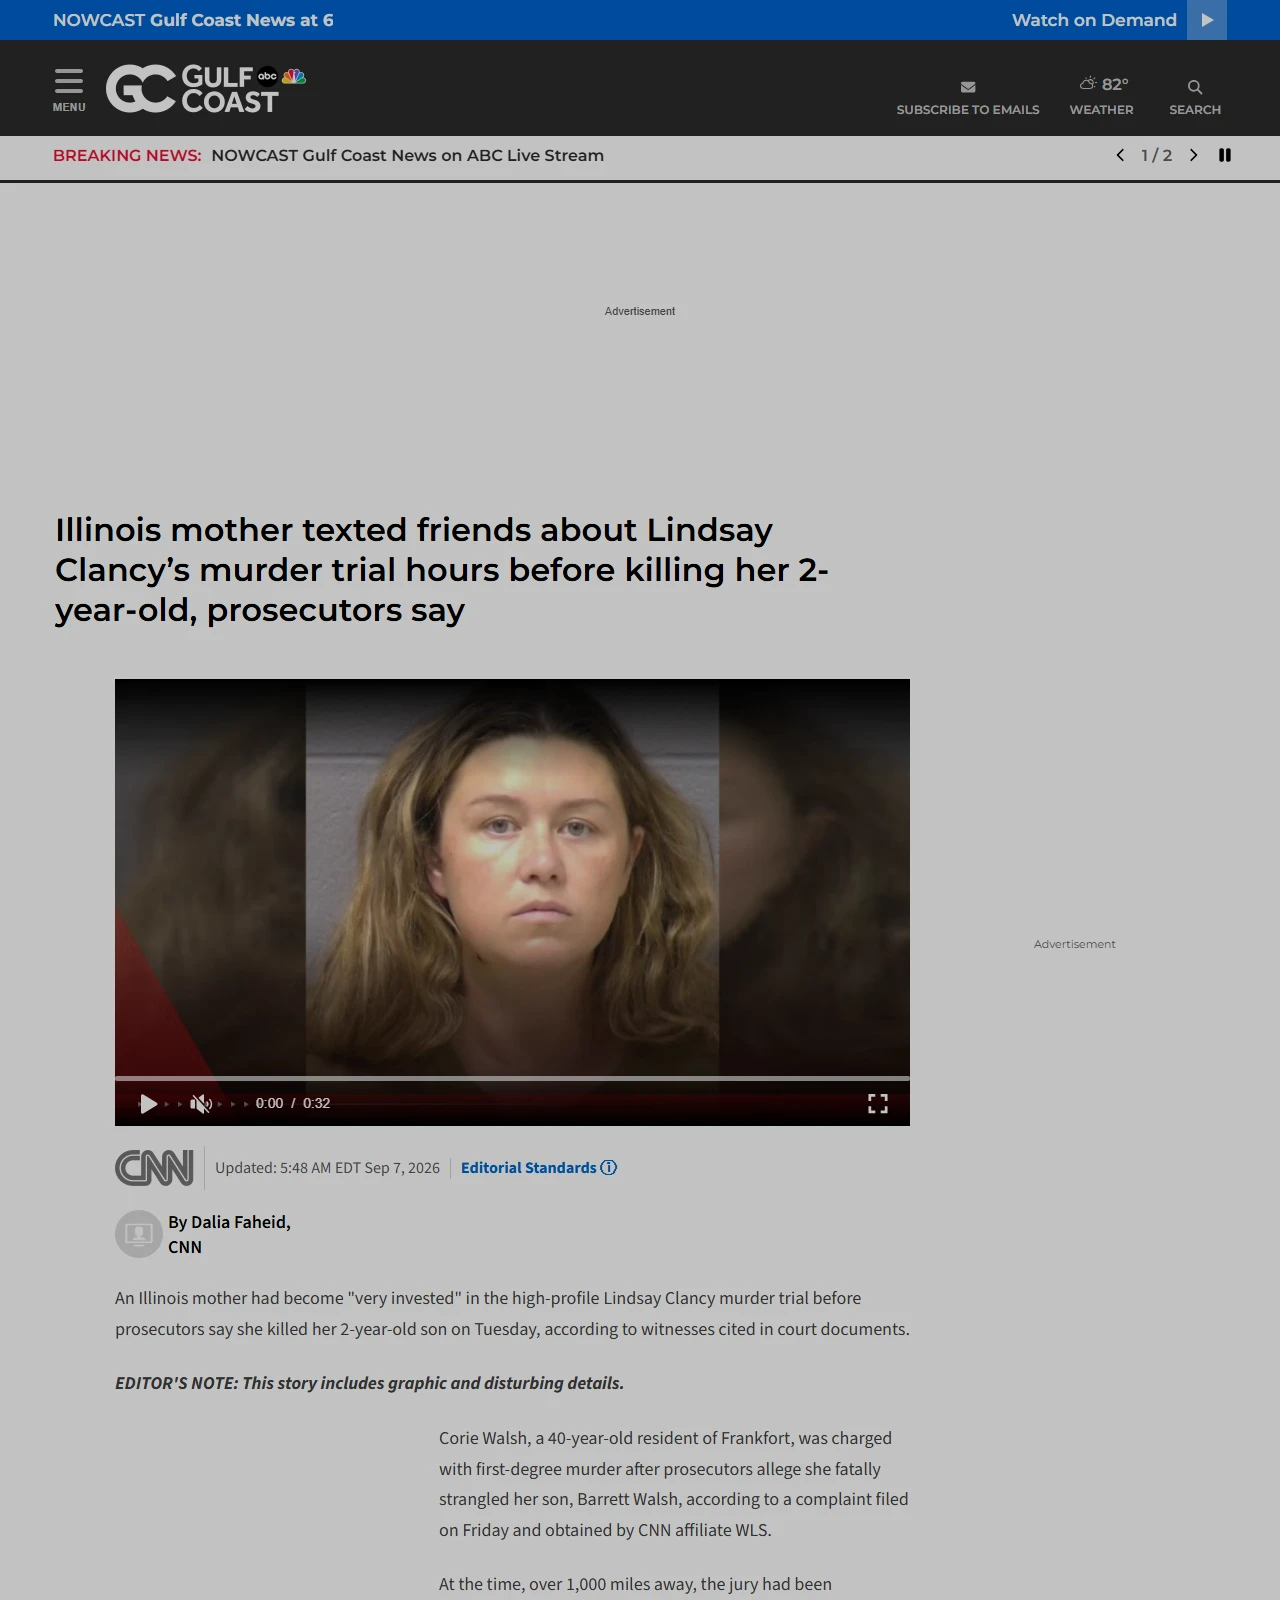The height and width of the screenshot is (1600, 1280).
Task: Enter fullscreen video mode
Action: pyautogui.click(x=878, y=1103)
